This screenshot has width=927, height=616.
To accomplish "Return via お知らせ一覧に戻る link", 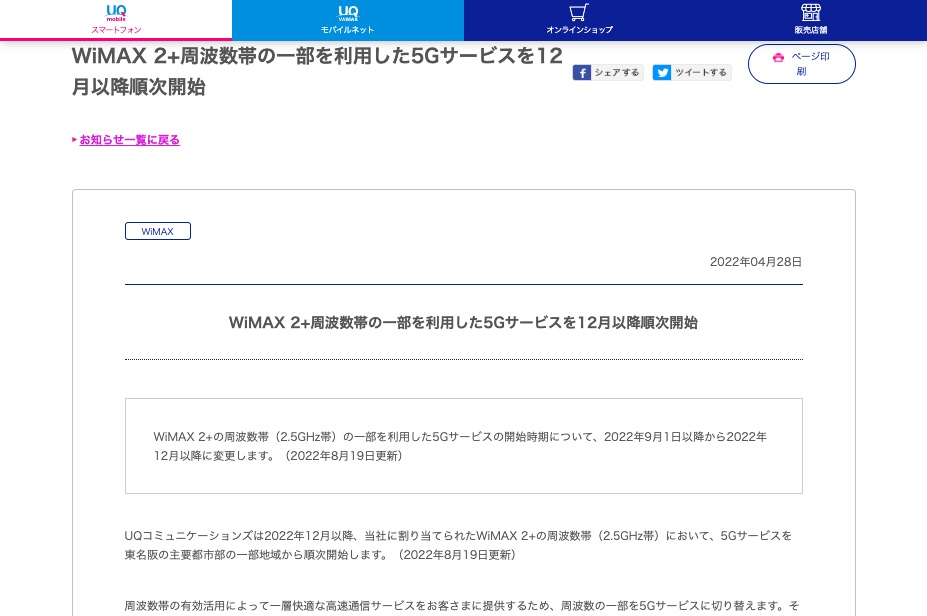I will [129, 140].
